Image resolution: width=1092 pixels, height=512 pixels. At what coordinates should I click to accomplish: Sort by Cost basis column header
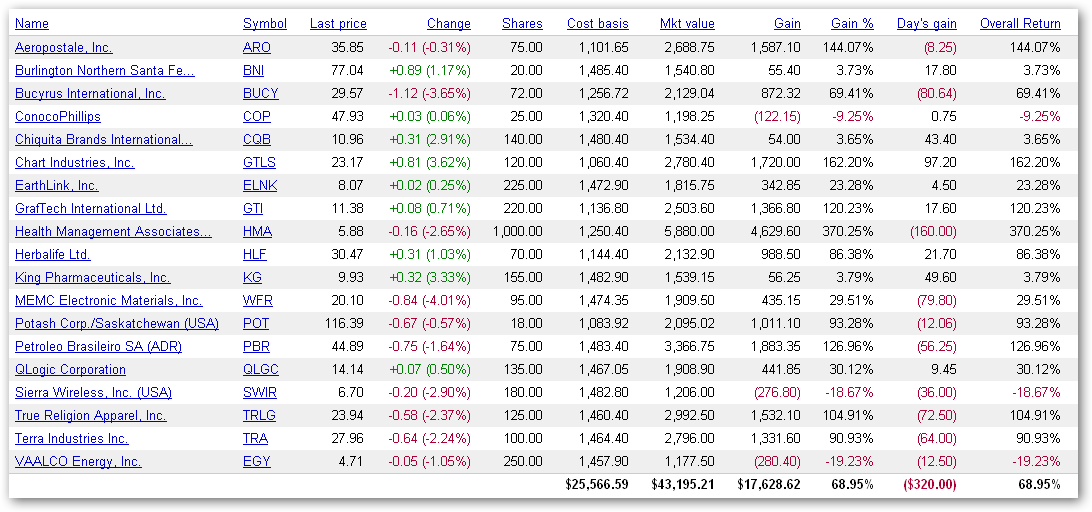point(598,24)
